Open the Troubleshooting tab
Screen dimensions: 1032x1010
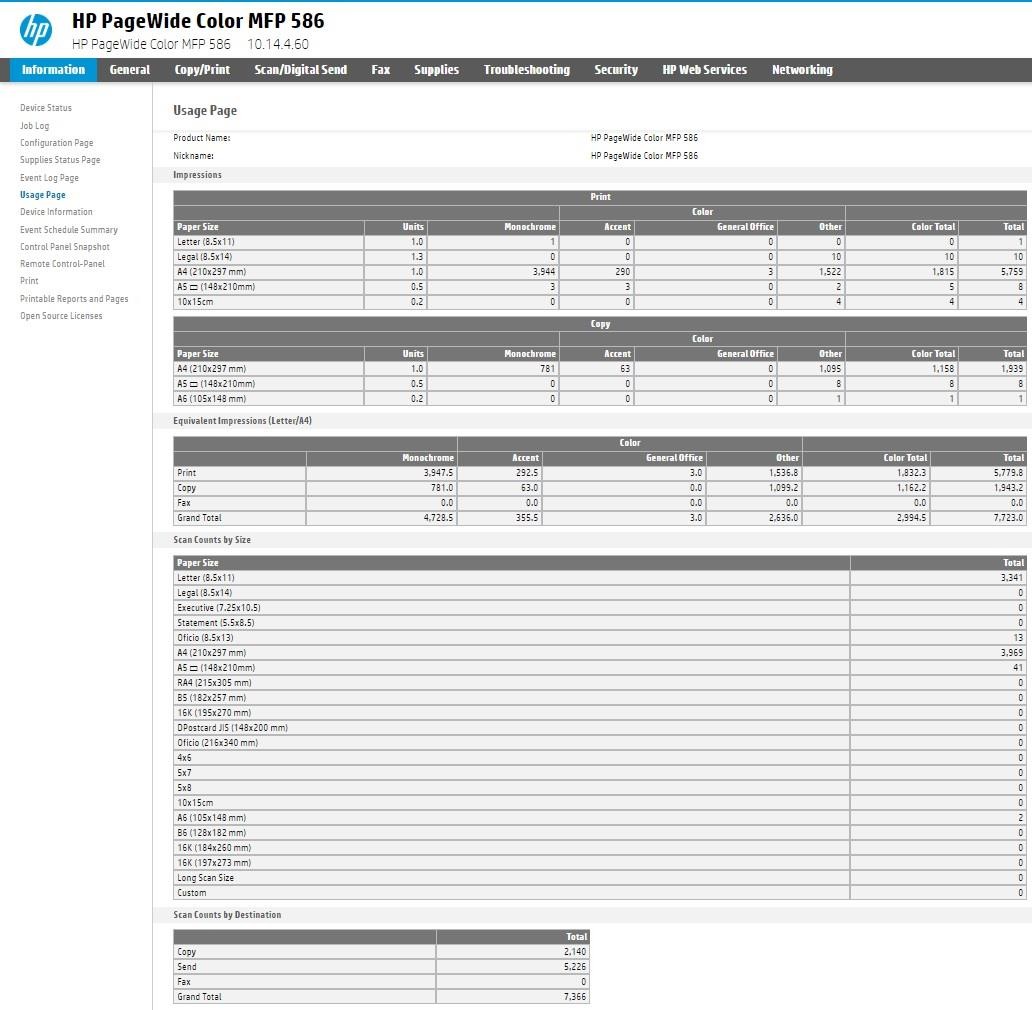click(x=526, y=70)
